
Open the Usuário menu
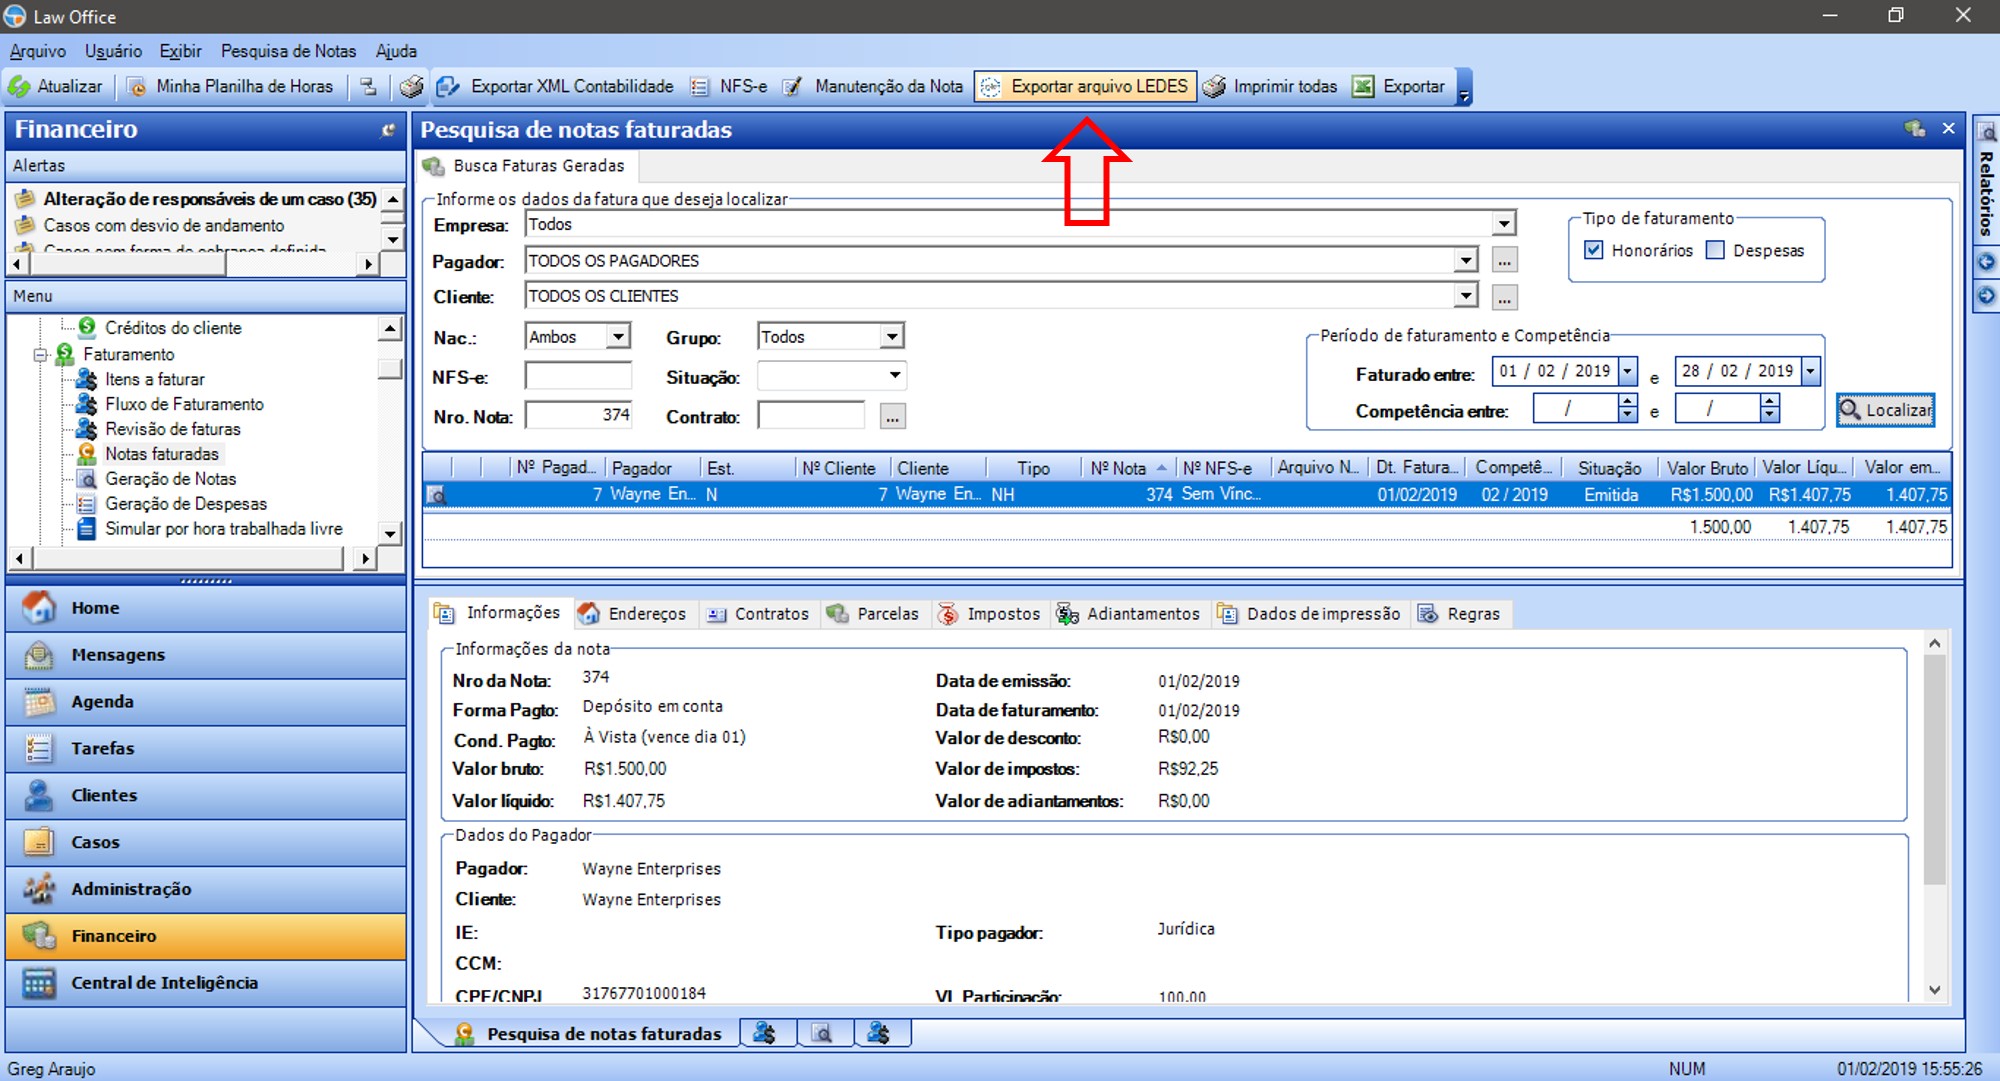[x=113, y=51]
